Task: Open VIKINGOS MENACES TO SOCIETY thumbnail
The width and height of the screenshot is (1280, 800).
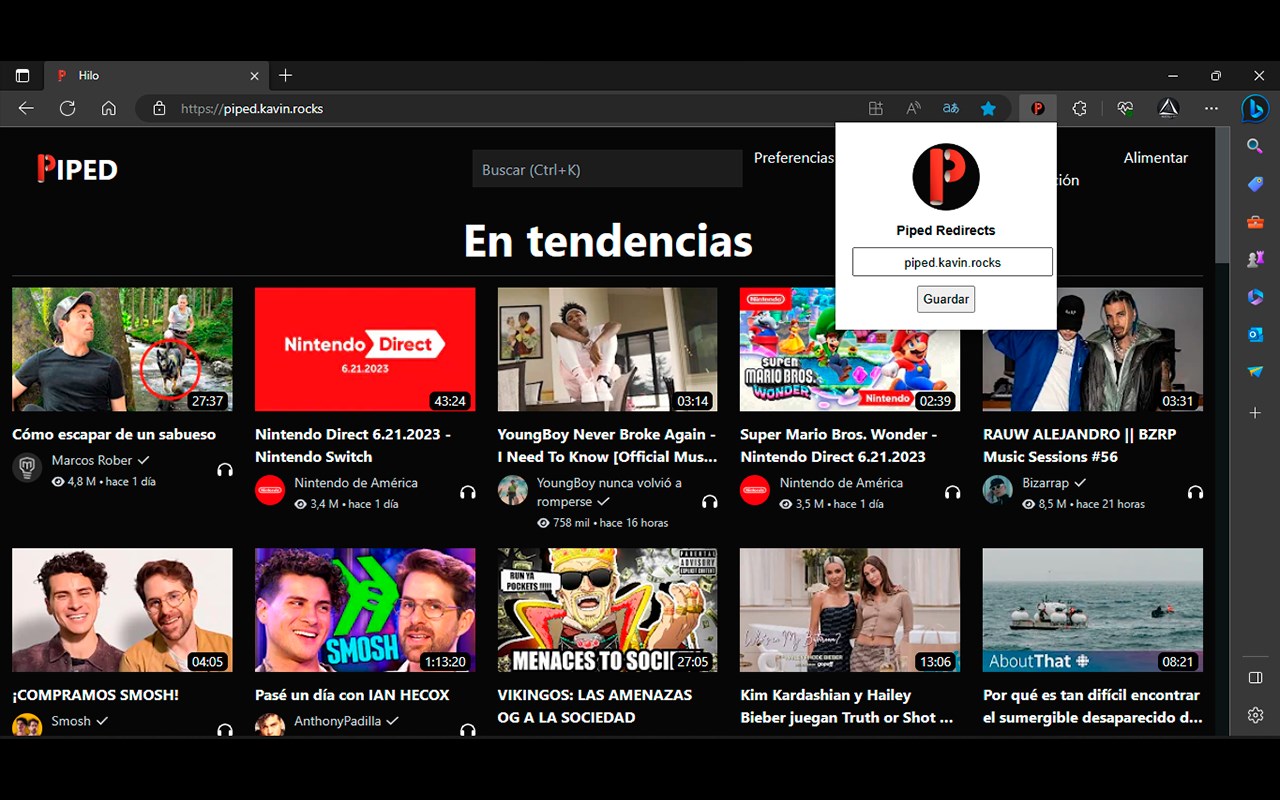Action: [607, 610]
